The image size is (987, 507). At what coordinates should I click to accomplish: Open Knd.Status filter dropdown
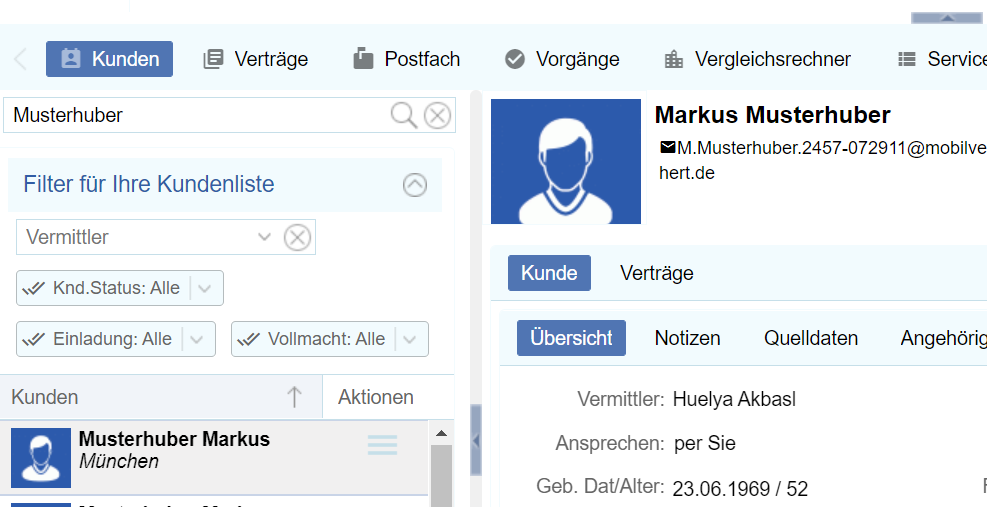[205, 288]
